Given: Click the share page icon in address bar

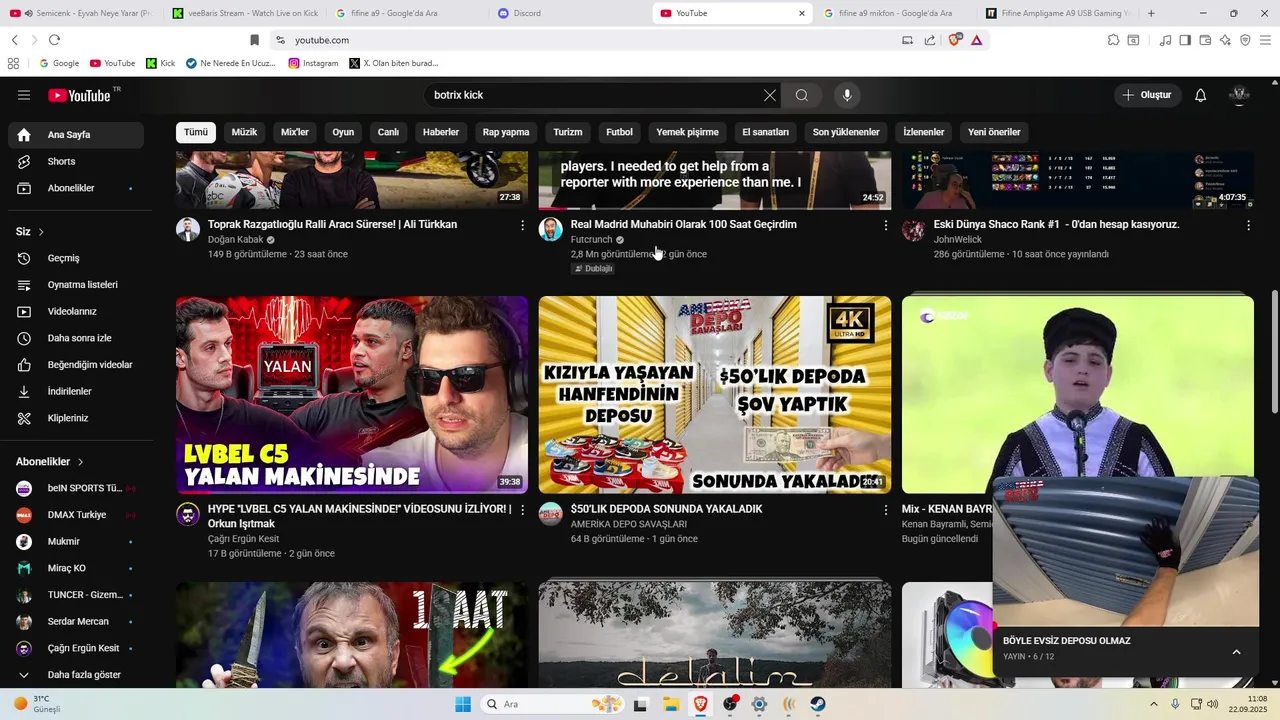Looking at the screenshot, I should pyautogui.click(x=930, y=40).
